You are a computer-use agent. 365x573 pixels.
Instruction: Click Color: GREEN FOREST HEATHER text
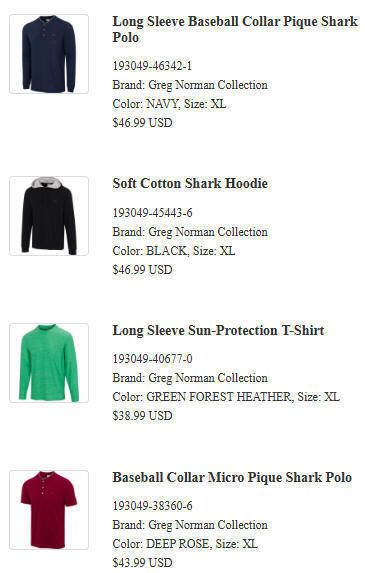202,397
